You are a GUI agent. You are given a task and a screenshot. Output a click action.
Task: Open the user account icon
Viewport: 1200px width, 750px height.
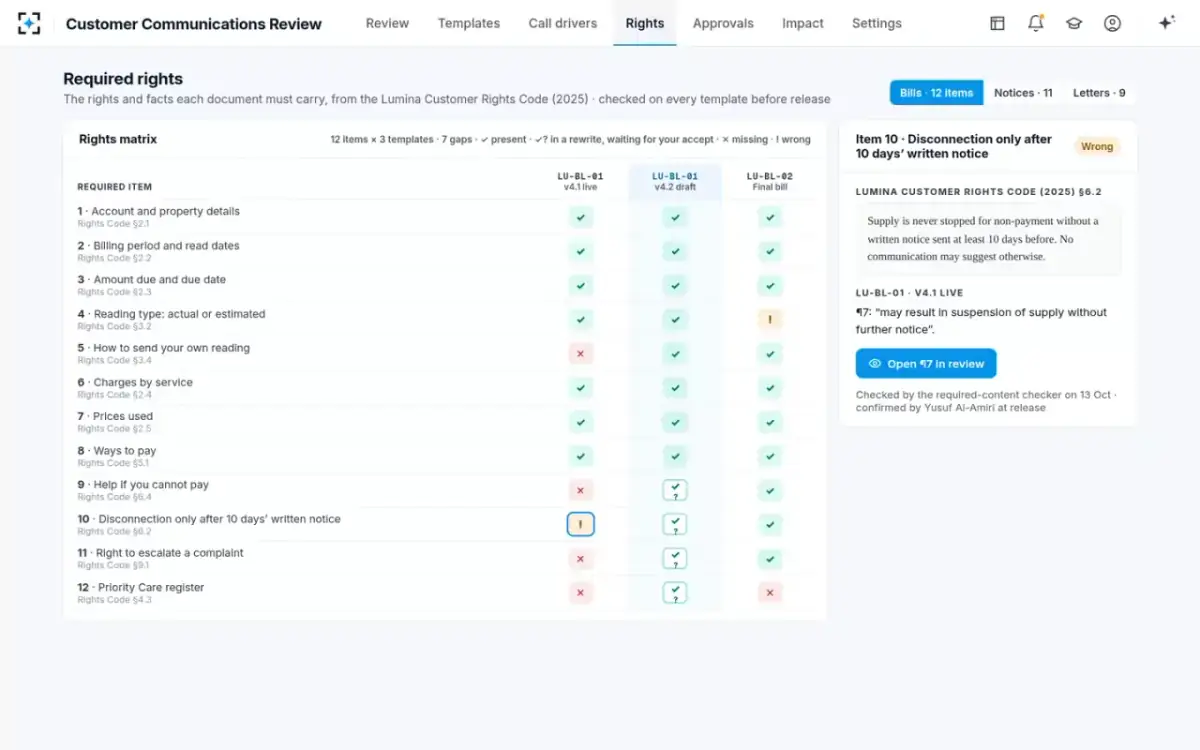(x=1112, y=23)
